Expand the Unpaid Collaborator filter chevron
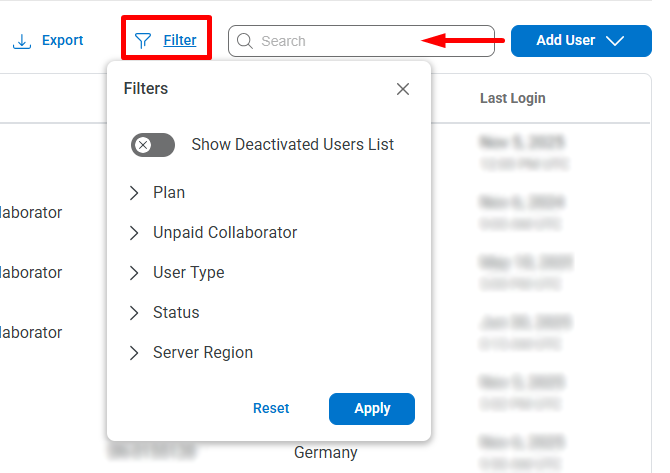 coord(134,233)
